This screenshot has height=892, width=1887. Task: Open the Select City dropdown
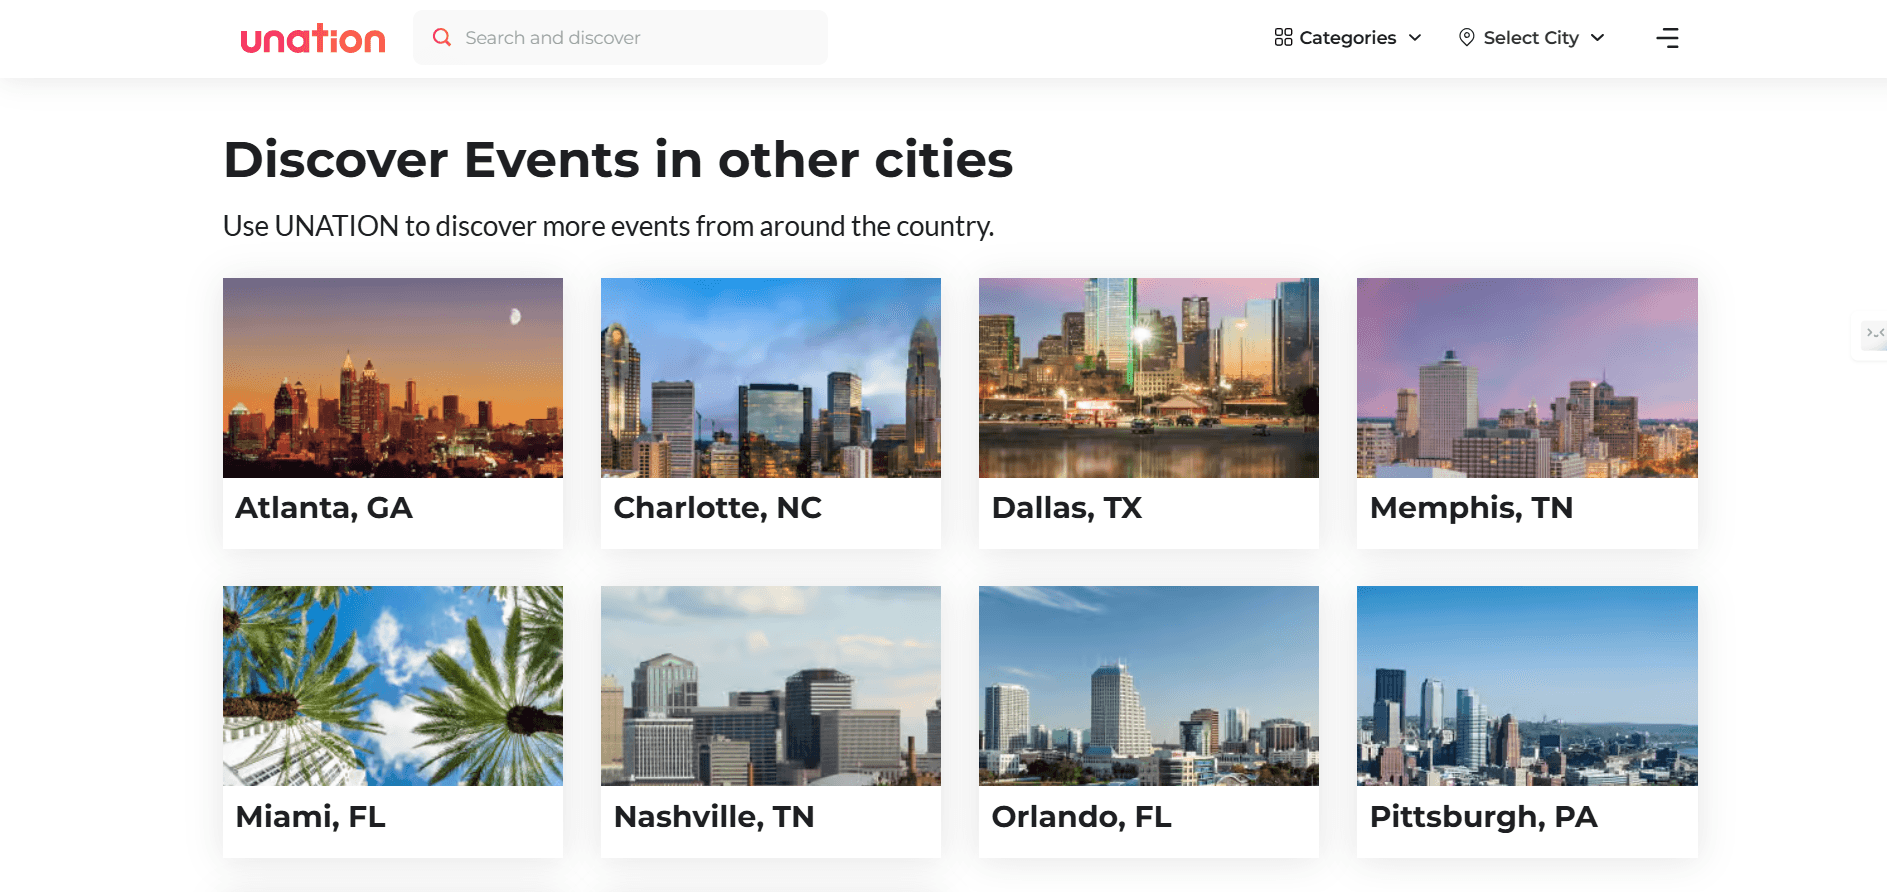(x=1530, y=38)
